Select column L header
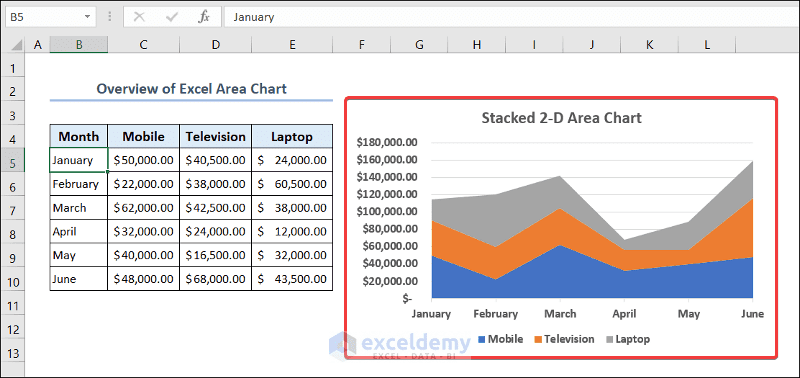The image size is (800, 378). point(707,45)
